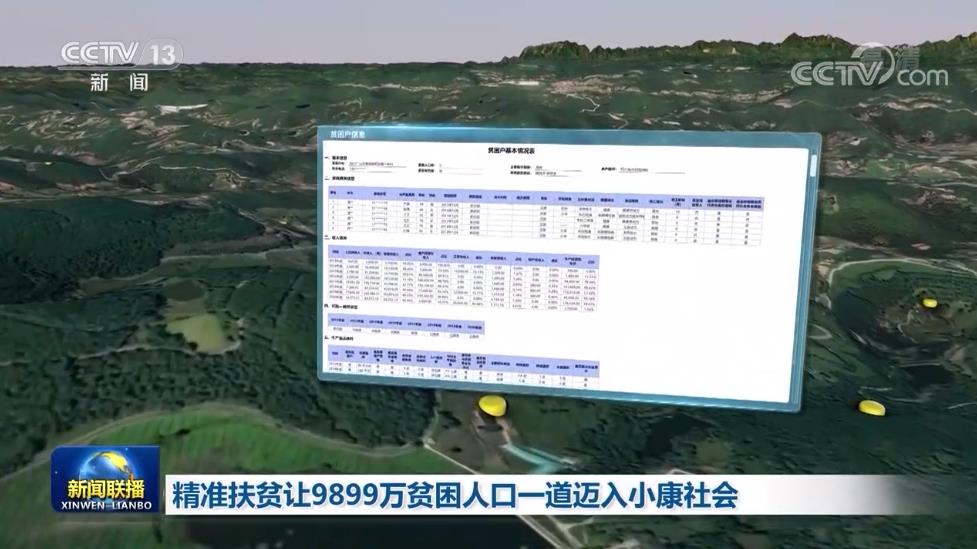Click the CCTV.com watermark logo
This screenshot has height=549, width=977.
tap(868, 70)
